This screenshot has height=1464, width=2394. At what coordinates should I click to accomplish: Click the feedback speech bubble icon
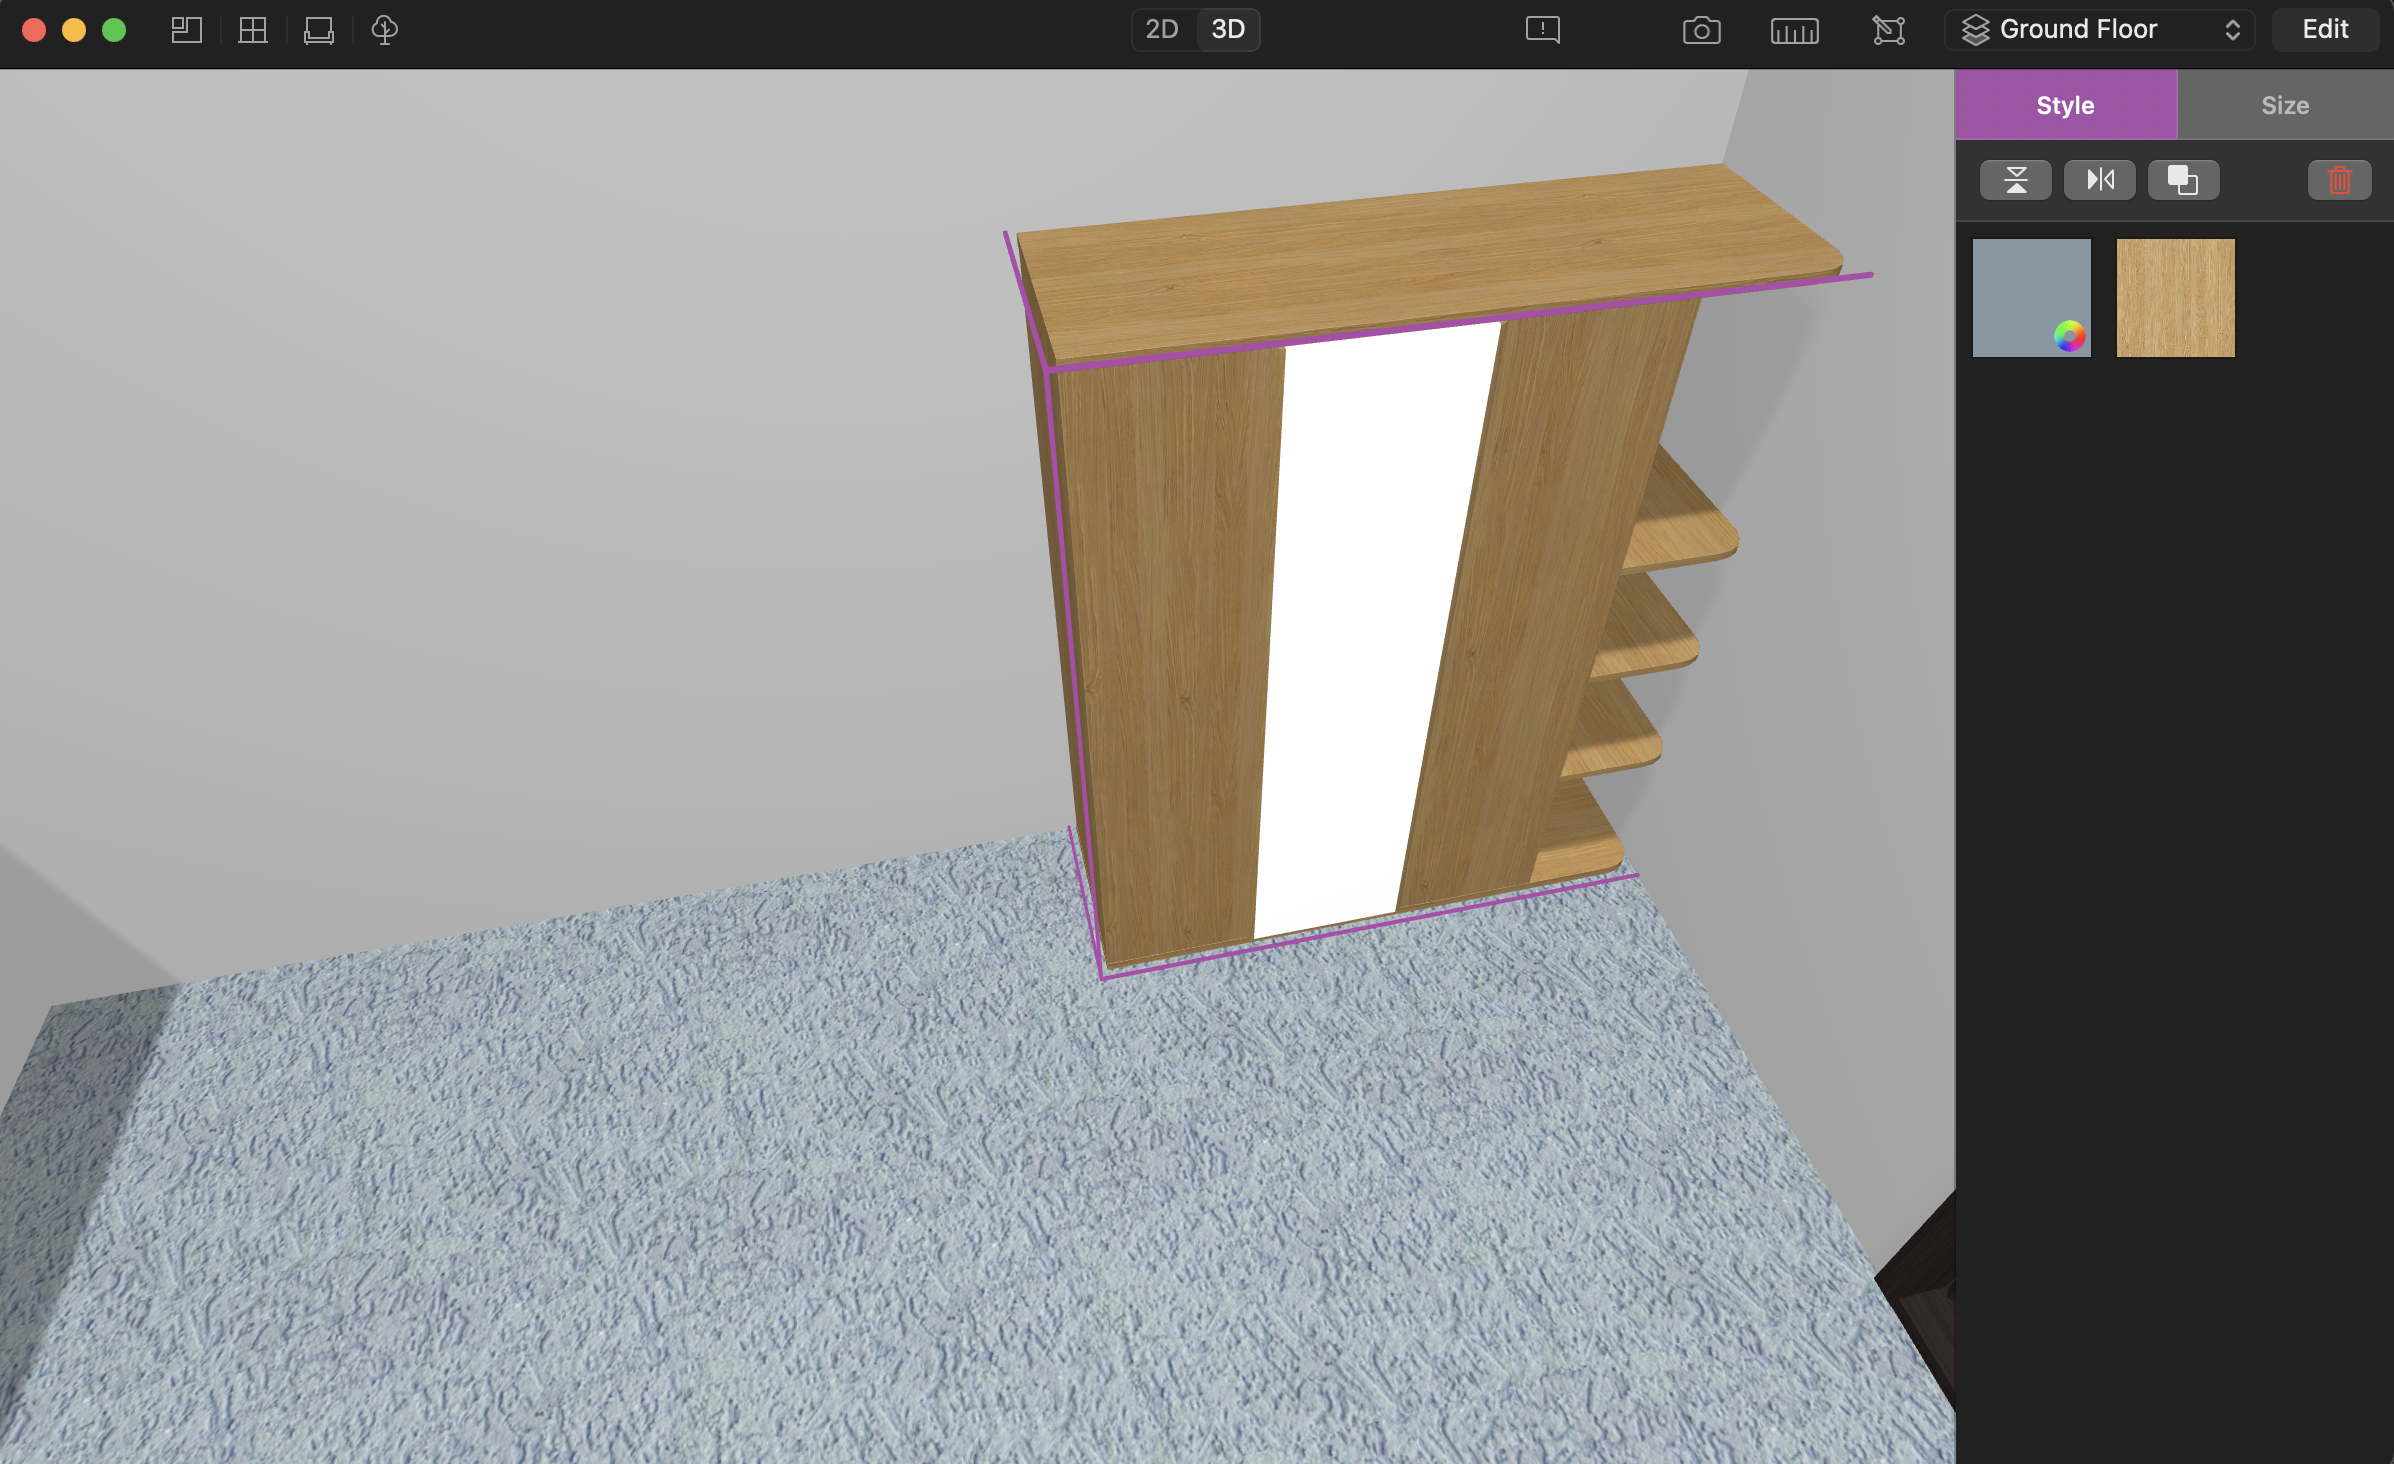[x=1542, y=30]
